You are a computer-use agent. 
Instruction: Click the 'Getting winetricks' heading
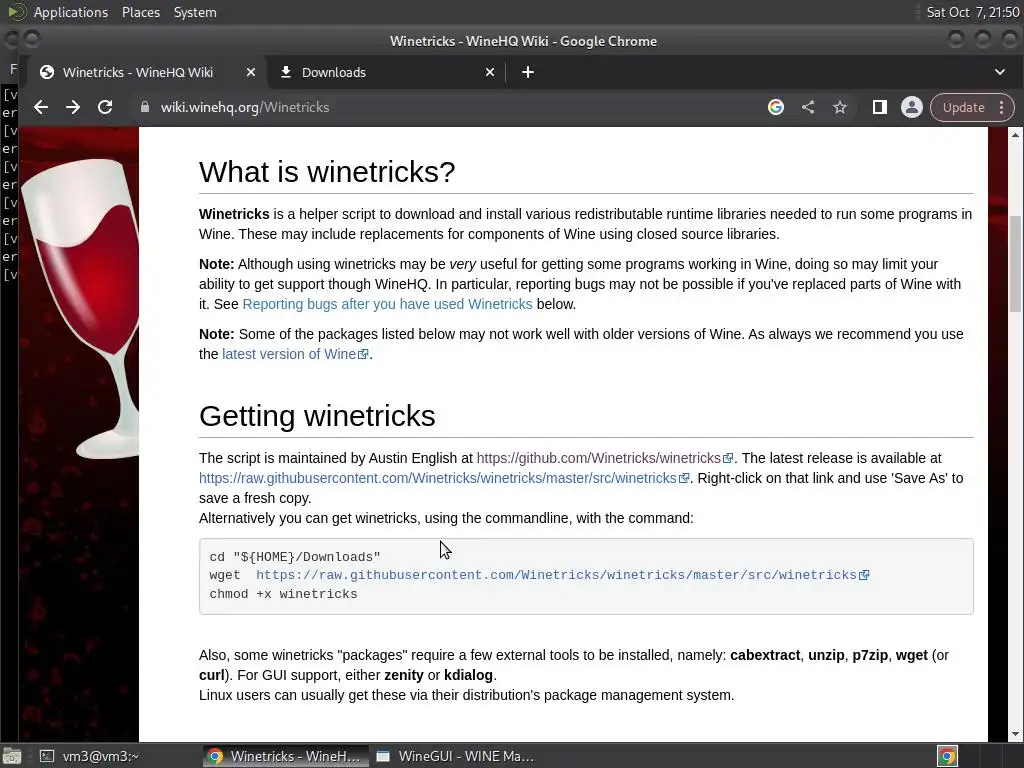tap(317, 416)
